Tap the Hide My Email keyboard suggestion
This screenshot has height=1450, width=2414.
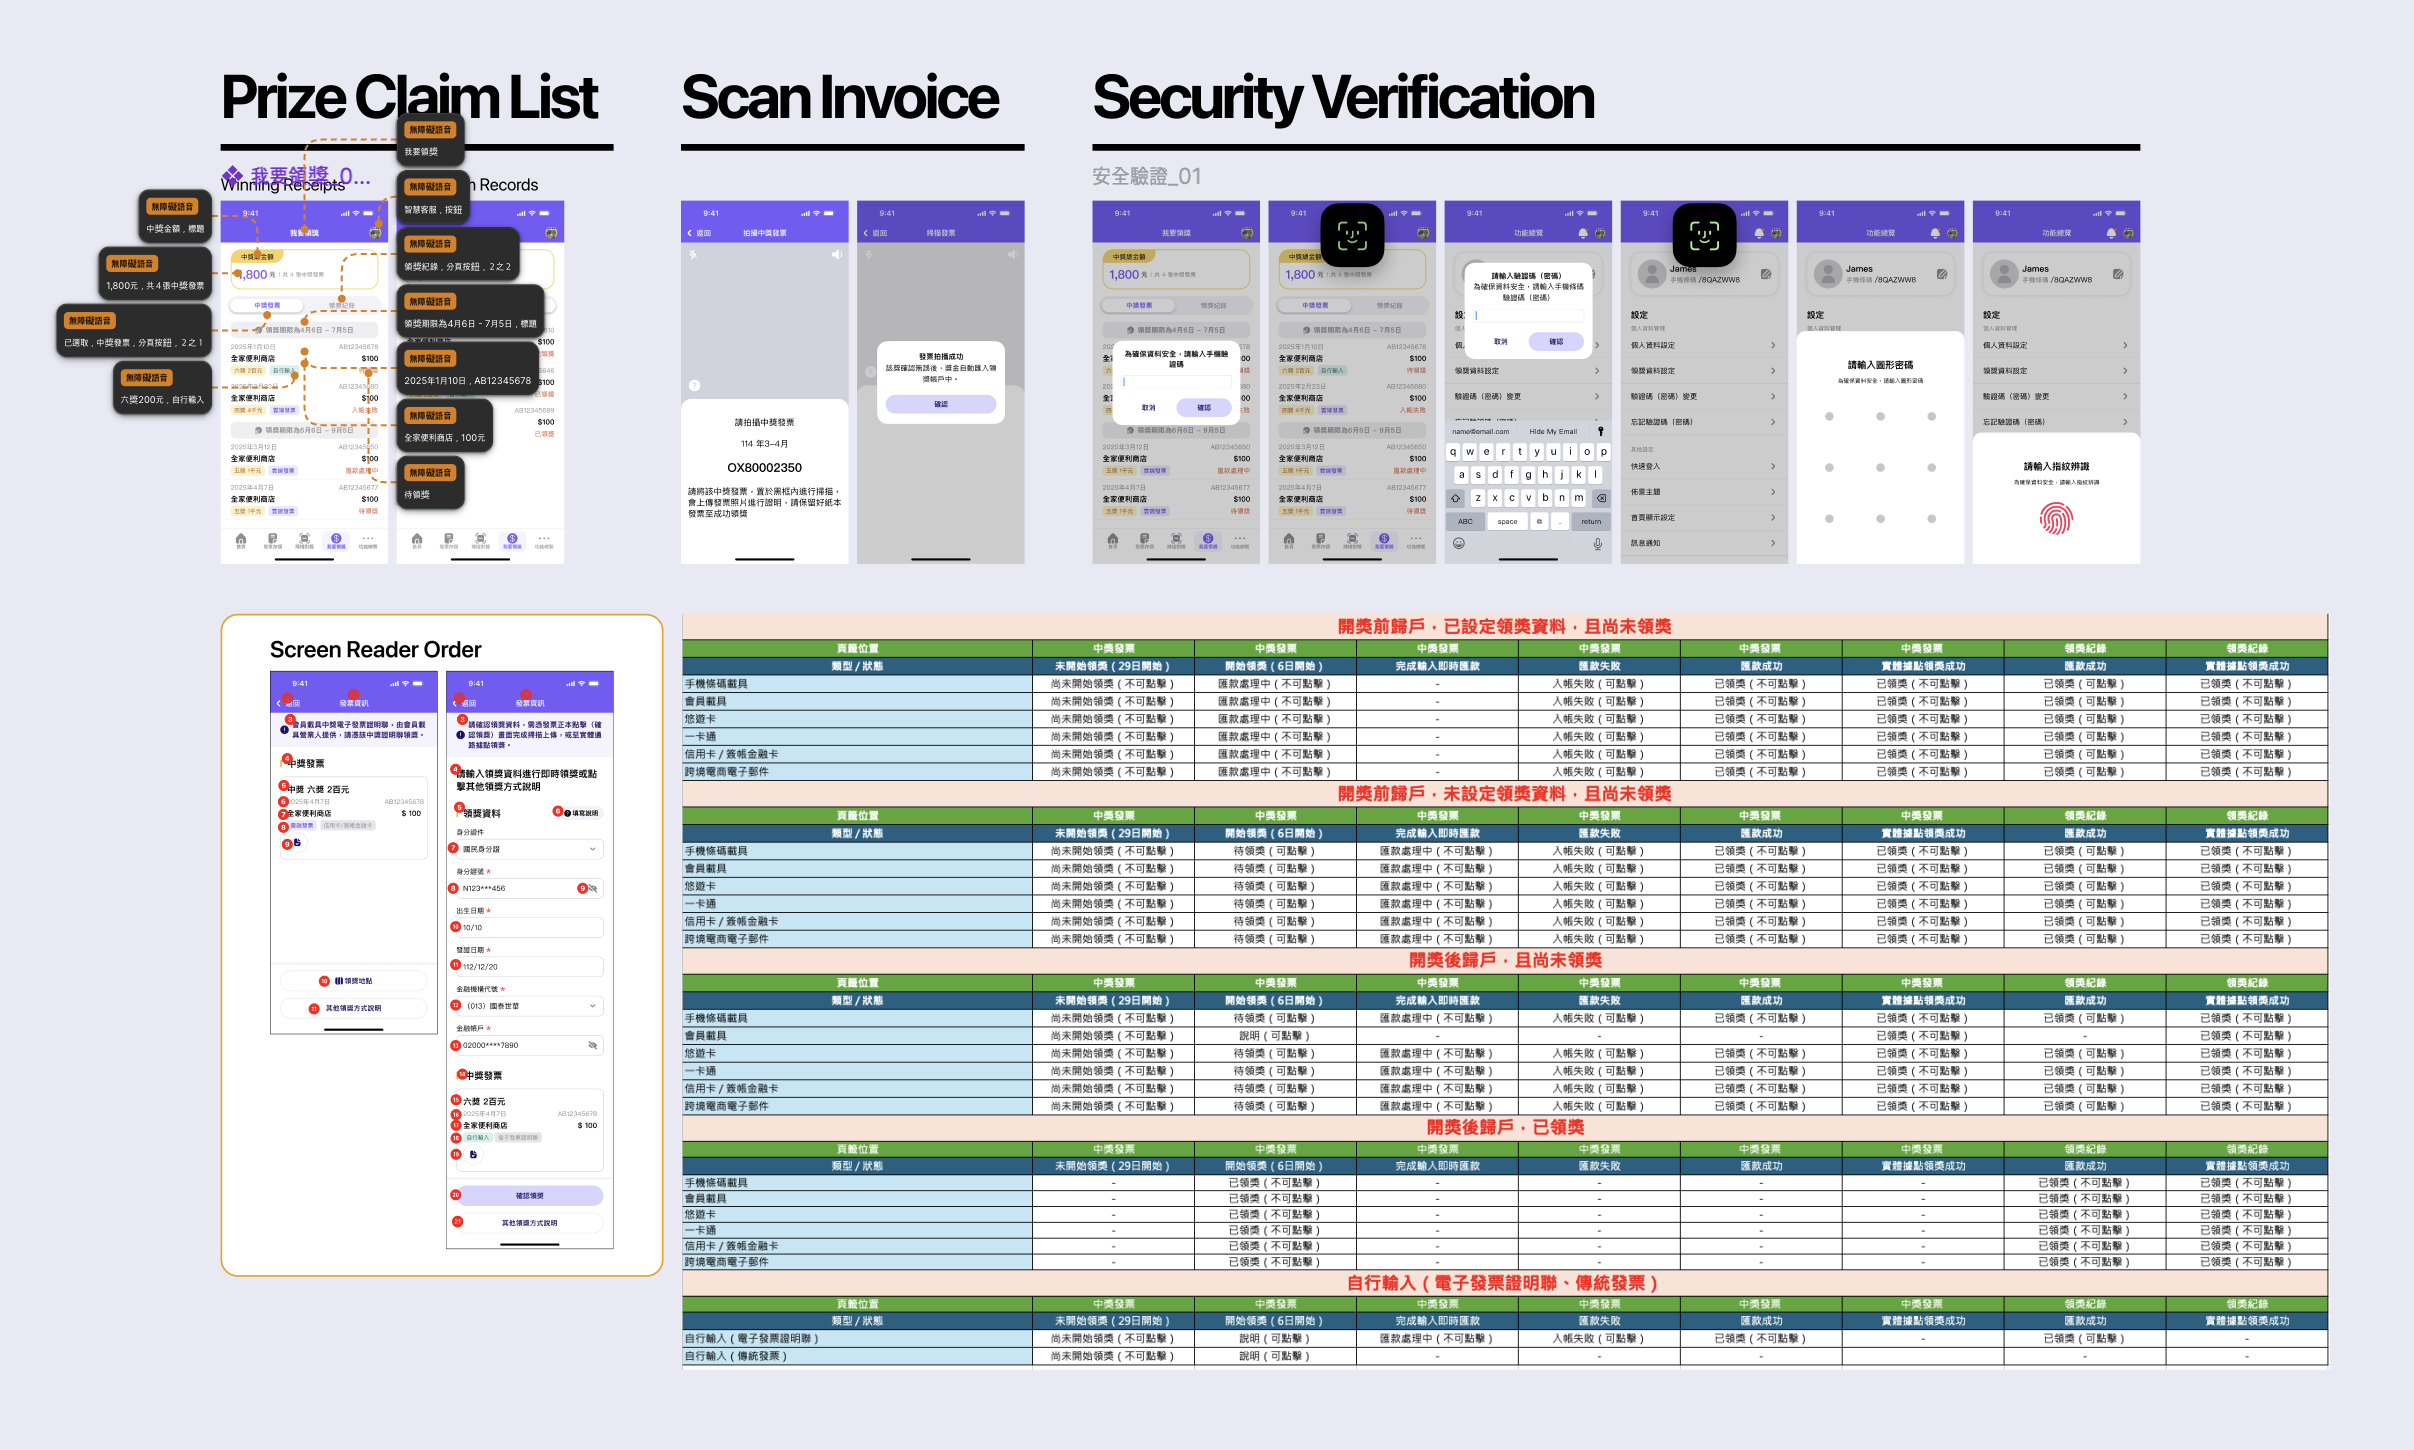click(x=1553, y=432)
